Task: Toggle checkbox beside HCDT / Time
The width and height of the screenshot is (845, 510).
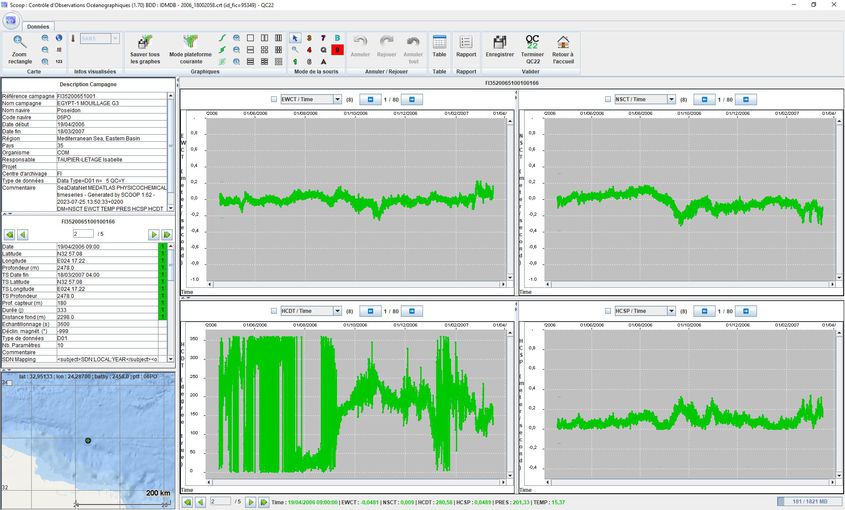Action: (274, 311)
